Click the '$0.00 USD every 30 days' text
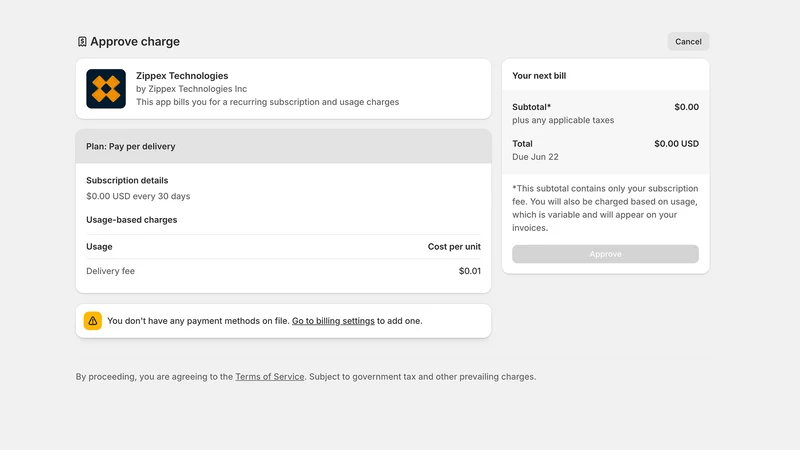The image size is (800, 450). click(138, 196)
